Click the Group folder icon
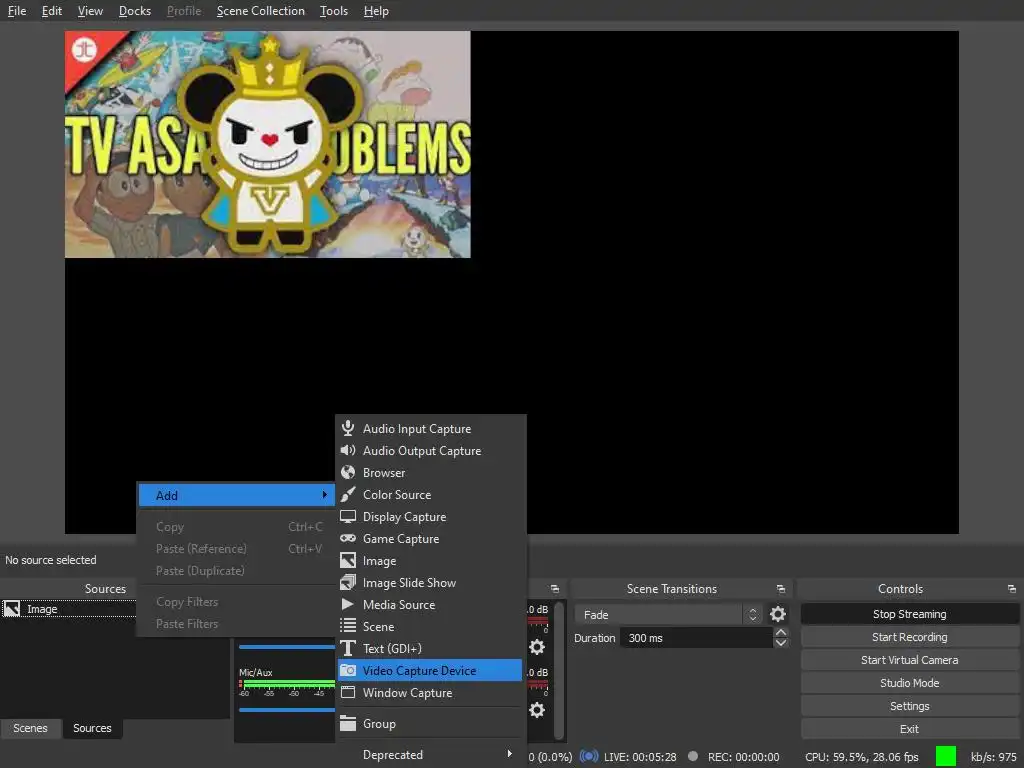The image size is (1024, 768). coord(348,724)
